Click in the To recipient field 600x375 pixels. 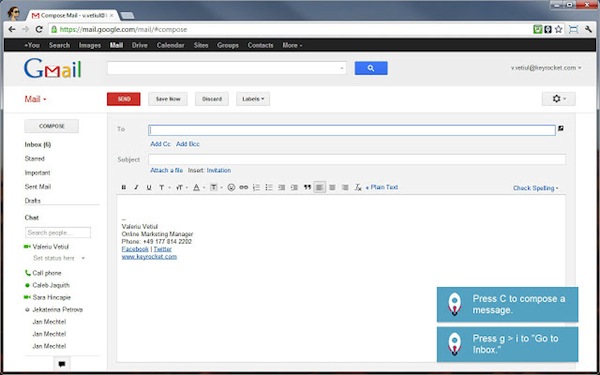[352, 130]
